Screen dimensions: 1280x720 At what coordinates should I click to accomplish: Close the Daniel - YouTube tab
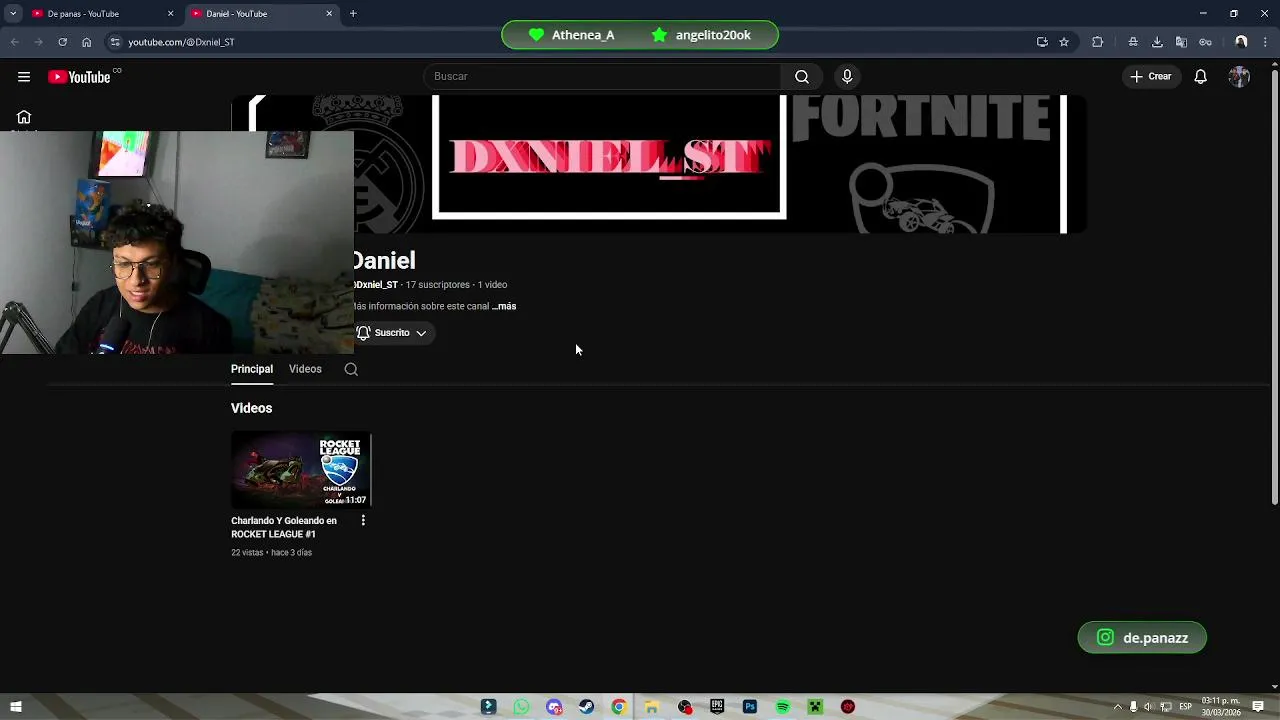329,14
